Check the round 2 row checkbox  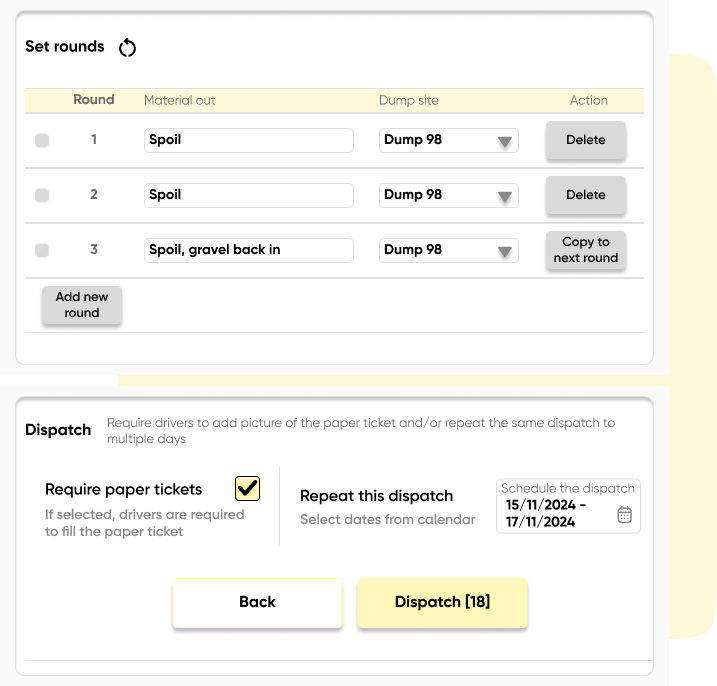(x=42, y=196)
